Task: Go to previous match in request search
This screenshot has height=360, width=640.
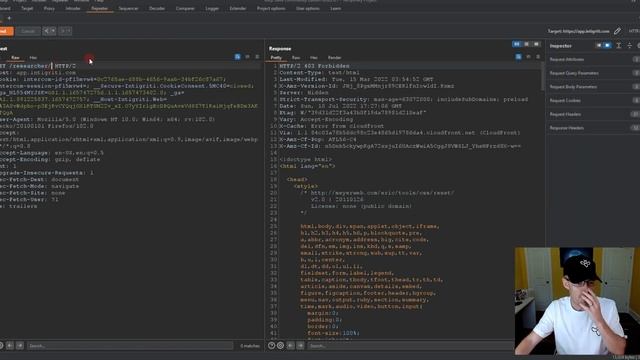Action: tap(10, 346)
